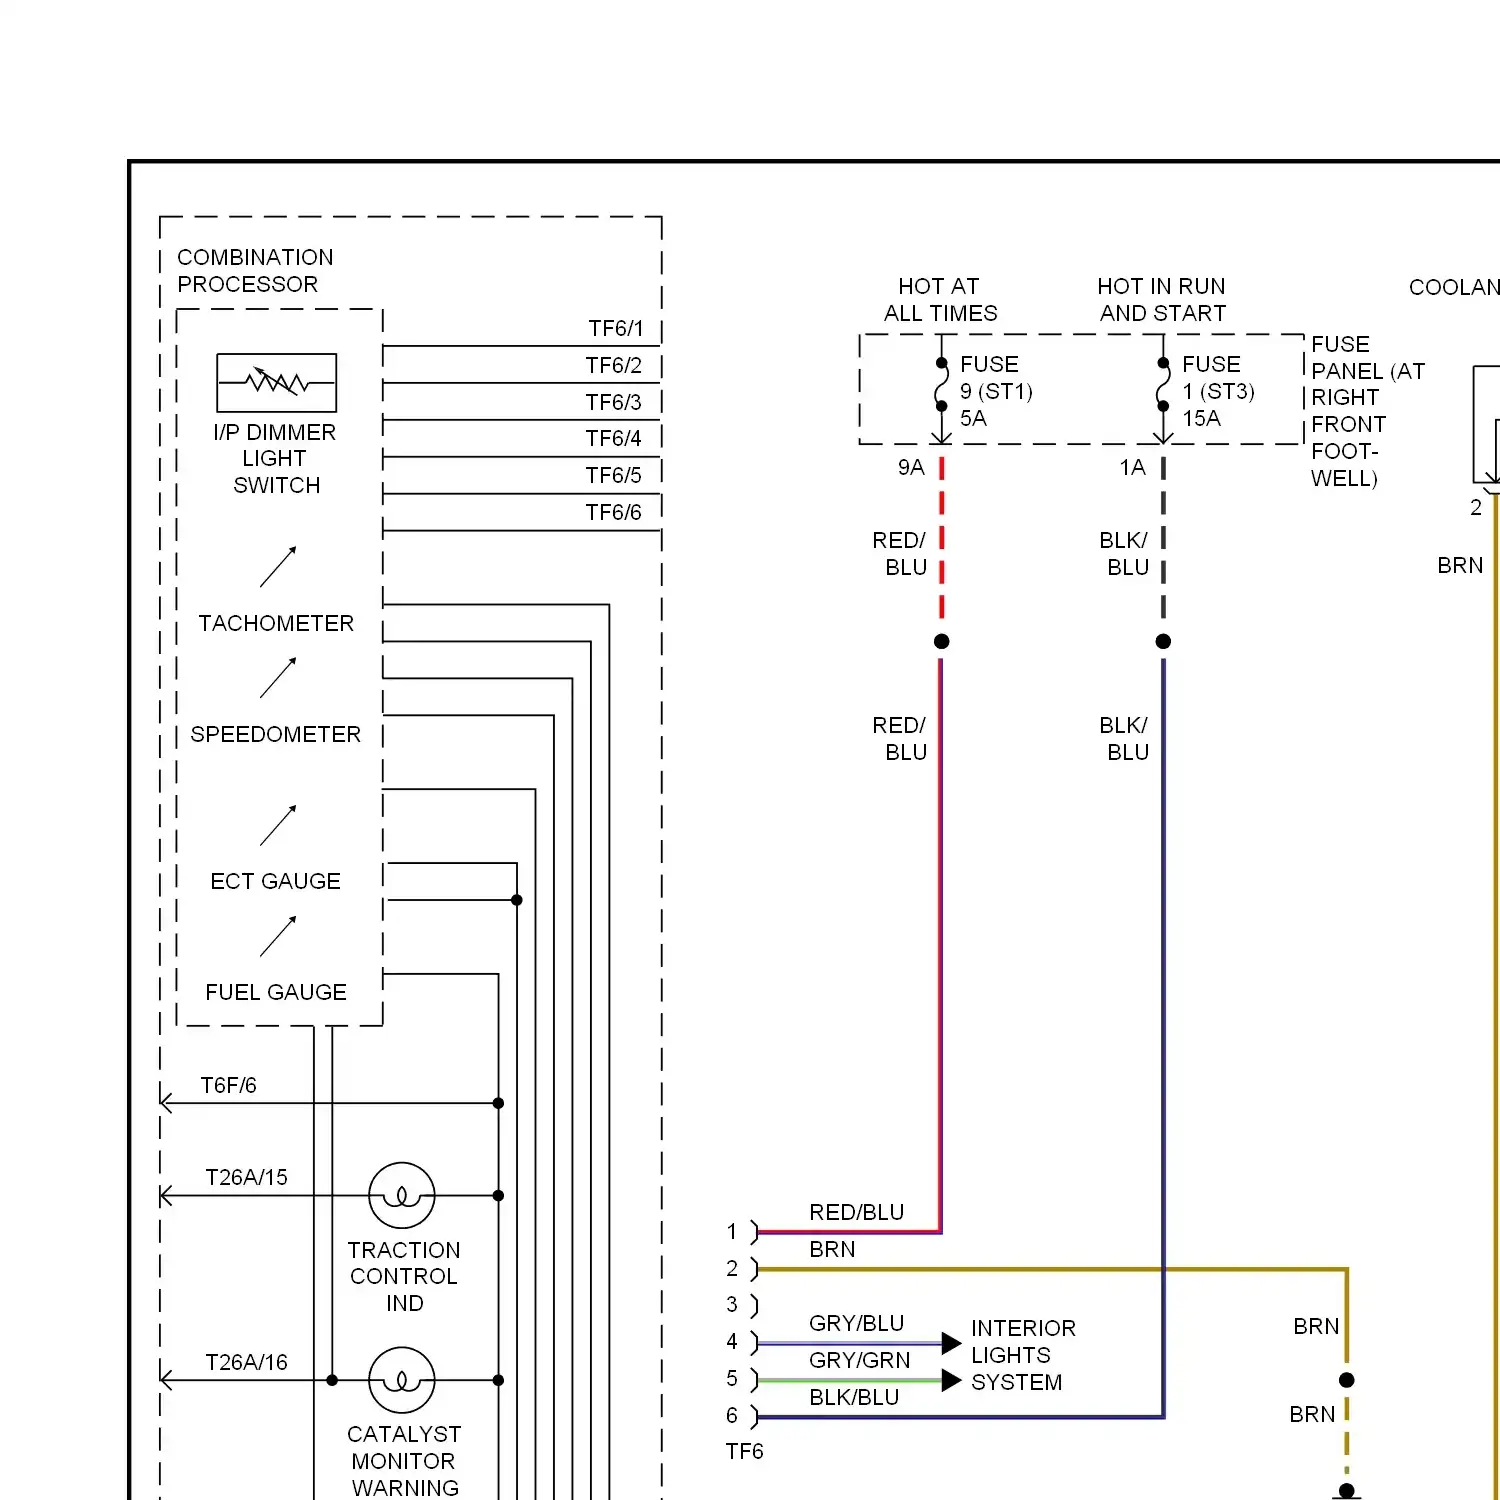Select the TRACTION CONTROL IND text

pyautogui.click(x=404, y=1276)
